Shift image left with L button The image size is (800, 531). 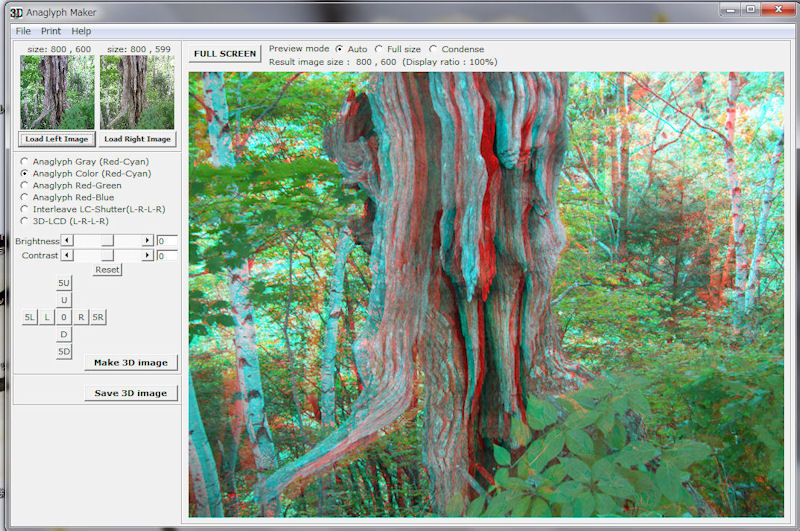46,317
